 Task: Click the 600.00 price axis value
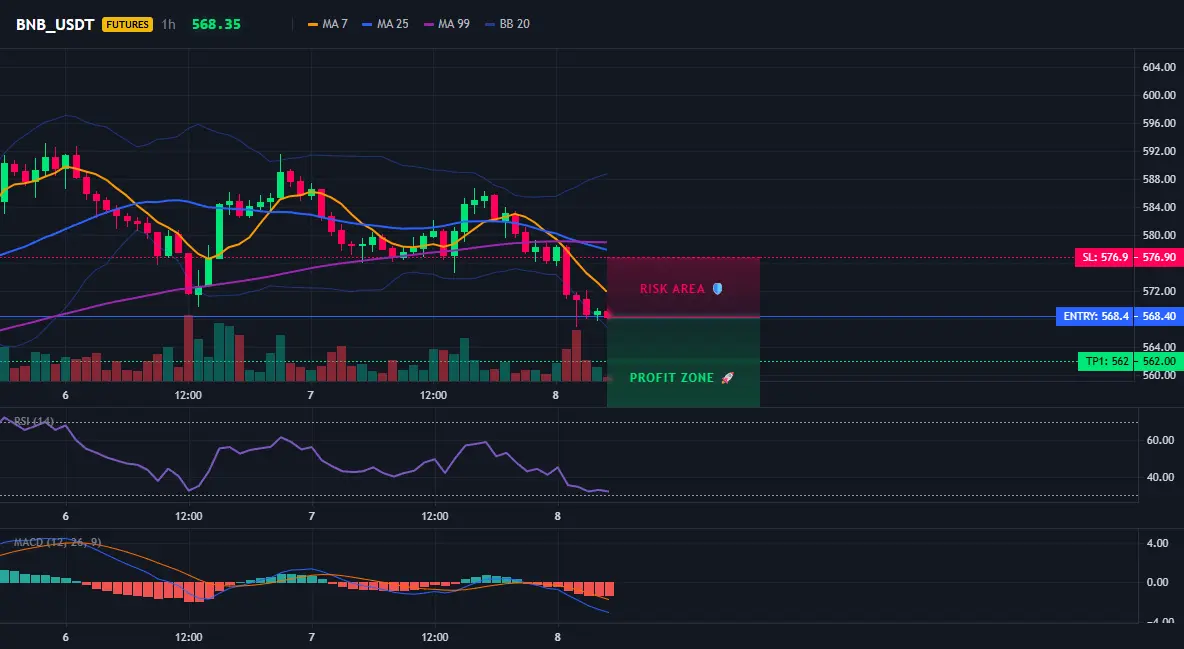click(x=1159, y=95)
